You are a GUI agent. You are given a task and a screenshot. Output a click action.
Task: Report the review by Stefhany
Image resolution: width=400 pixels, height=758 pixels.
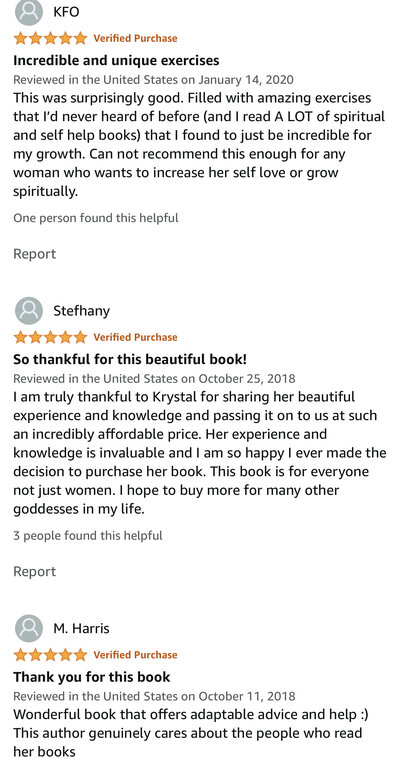point(34,571)
